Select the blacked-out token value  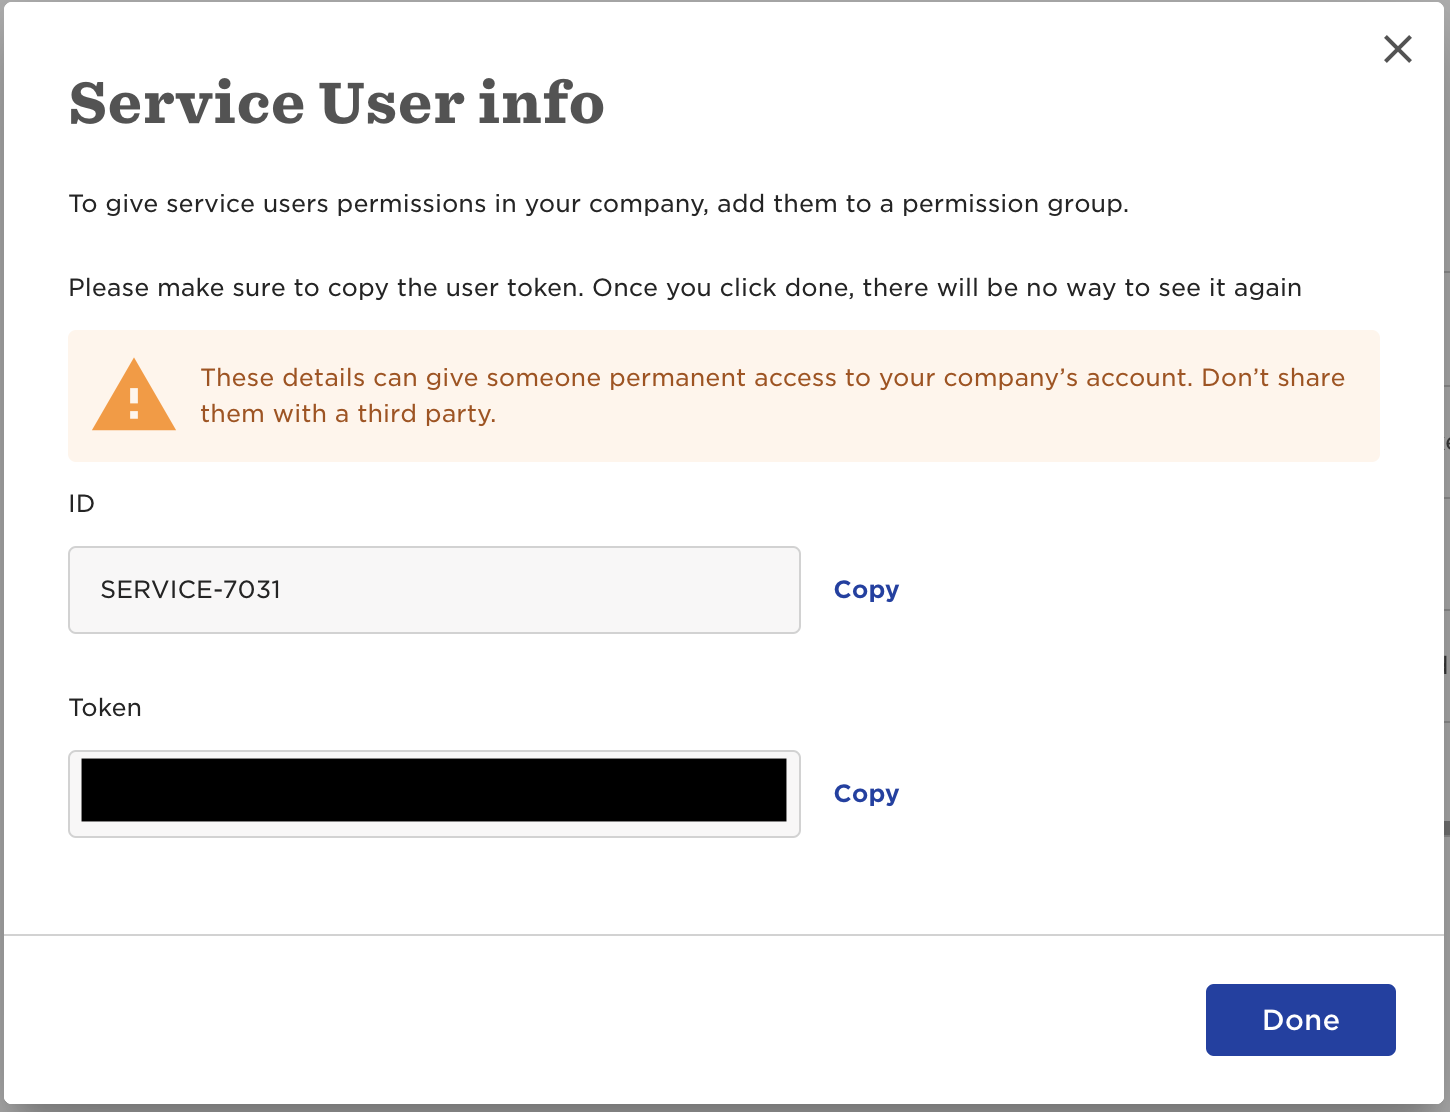[434, 790]
